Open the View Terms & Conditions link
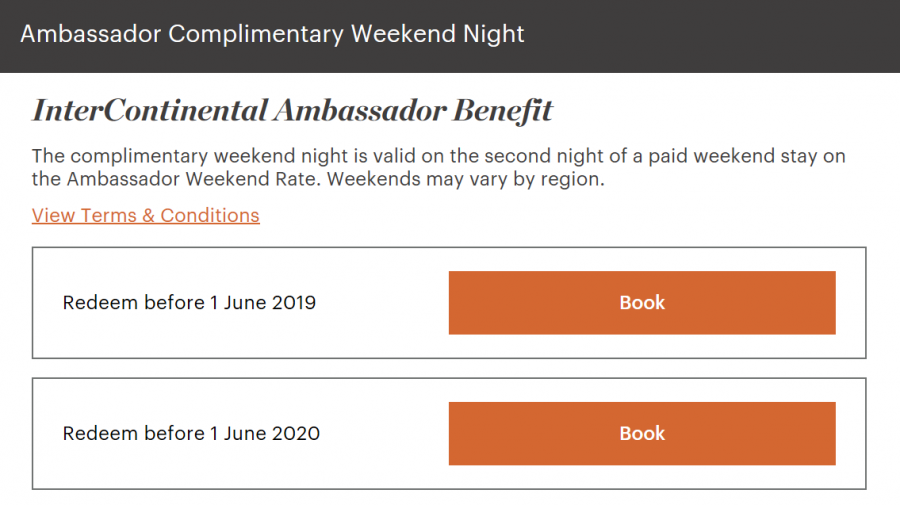Viewport: 900px width, 505px height. (145, 215)
